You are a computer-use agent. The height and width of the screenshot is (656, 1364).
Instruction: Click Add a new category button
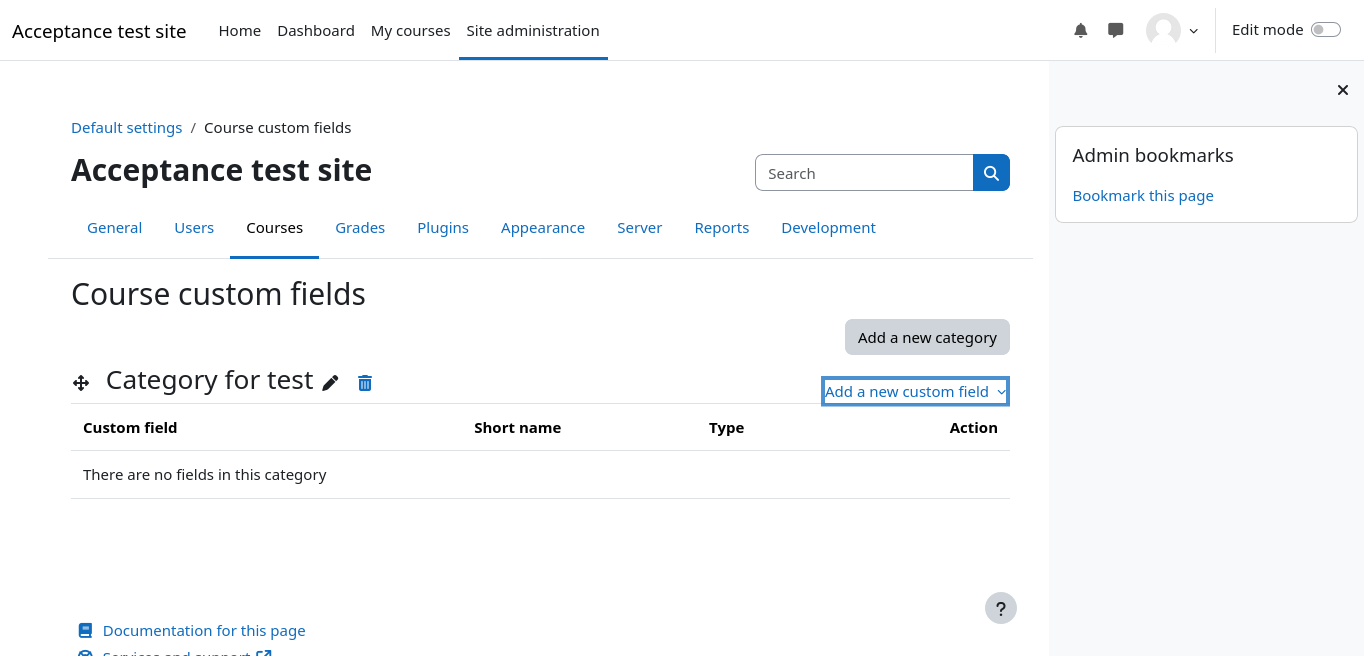tap(927, 337)
